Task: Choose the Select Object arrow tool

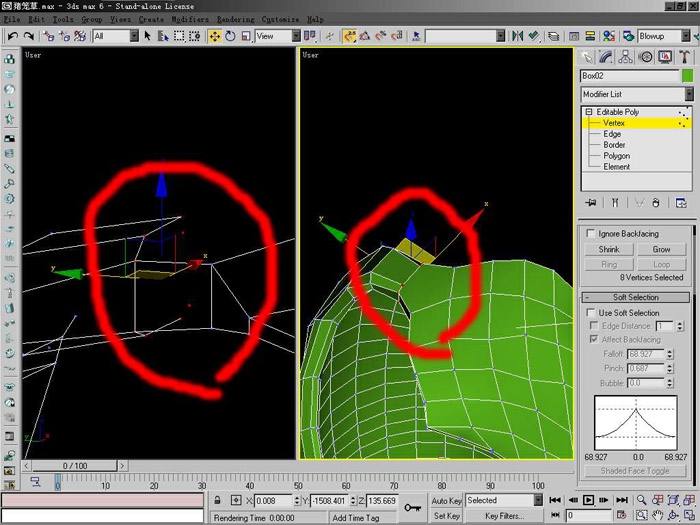Action: tap(148, 36)
